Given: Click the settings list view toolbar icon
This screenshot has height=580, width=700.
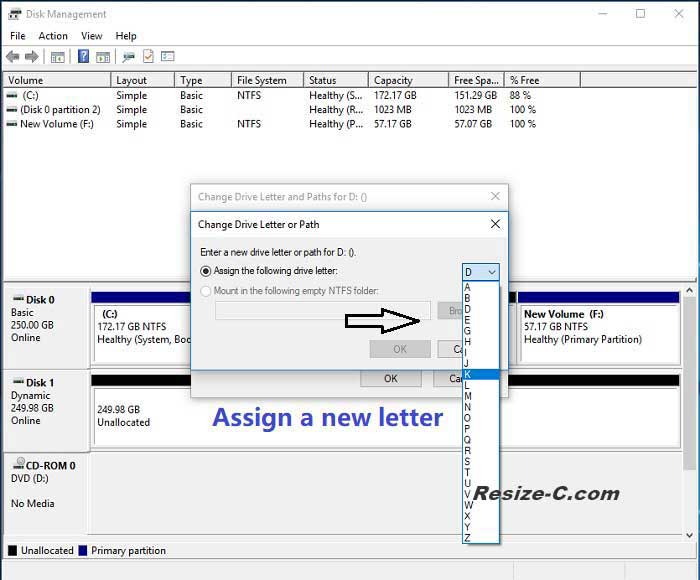Looking at the screenshot, I should point(168,56).
